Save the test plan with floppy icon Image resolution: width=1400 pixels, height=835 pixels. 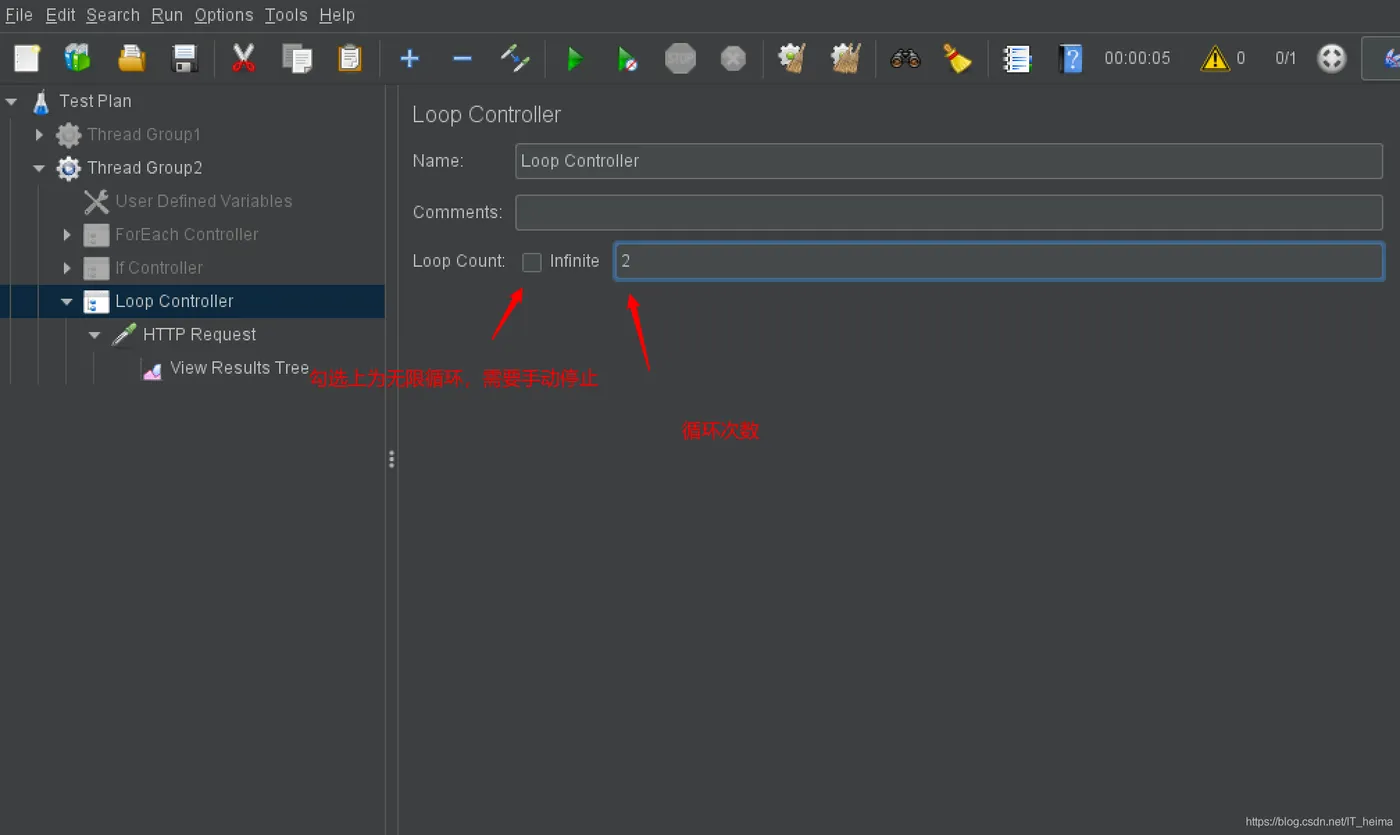click(185, 58)
